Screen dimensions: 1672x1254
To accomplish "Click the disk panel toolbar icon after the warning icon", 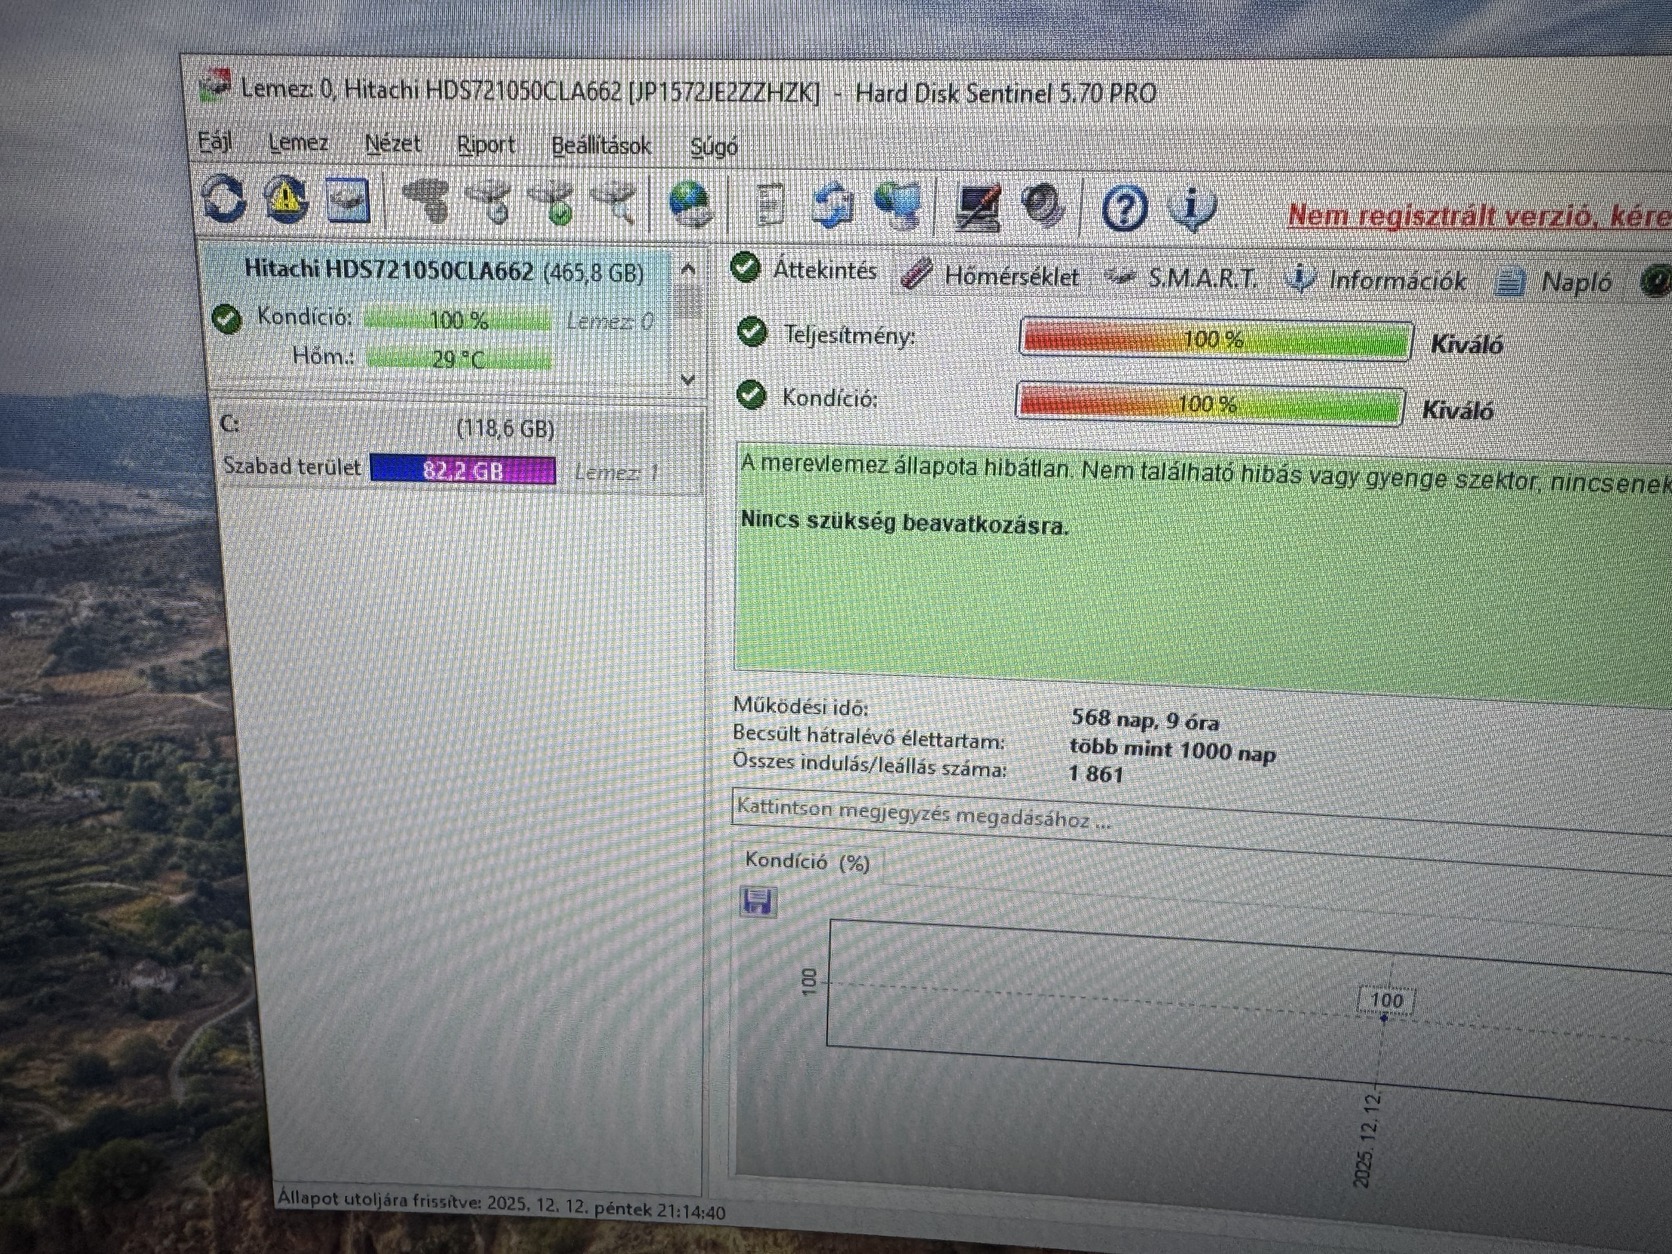I will [347, 200].
